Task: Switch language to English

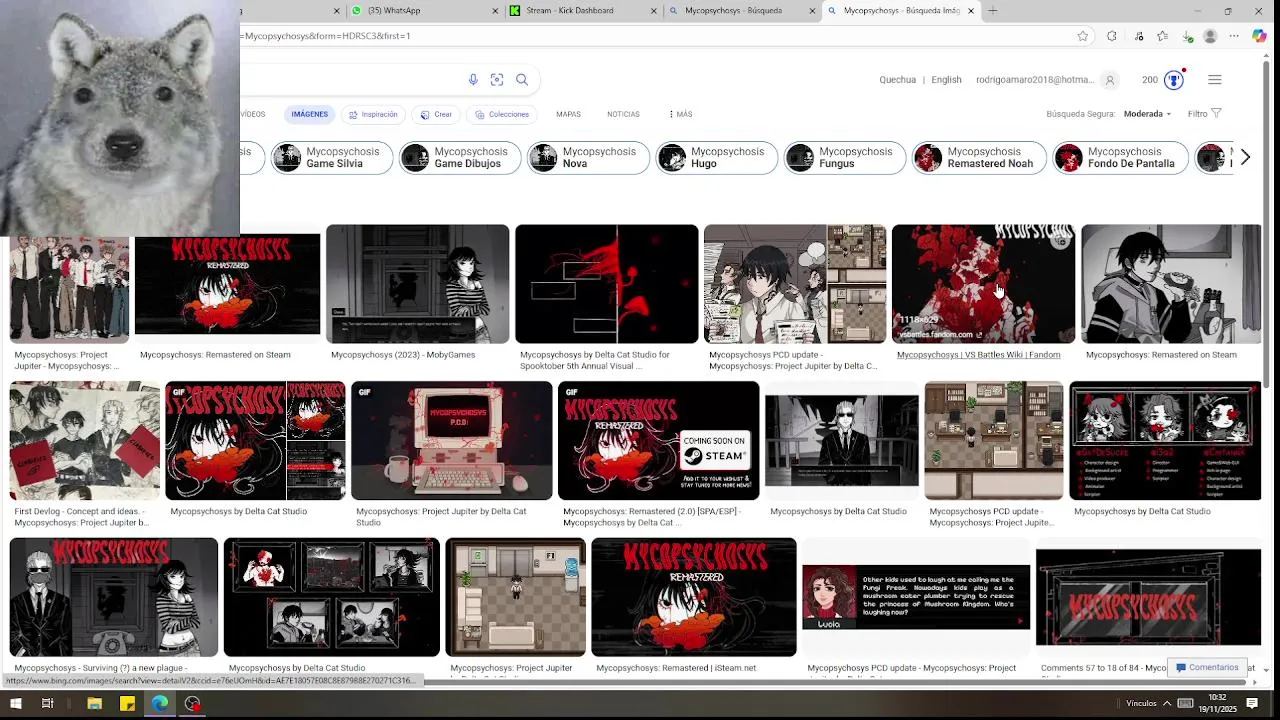Action: tap(946, 80)
